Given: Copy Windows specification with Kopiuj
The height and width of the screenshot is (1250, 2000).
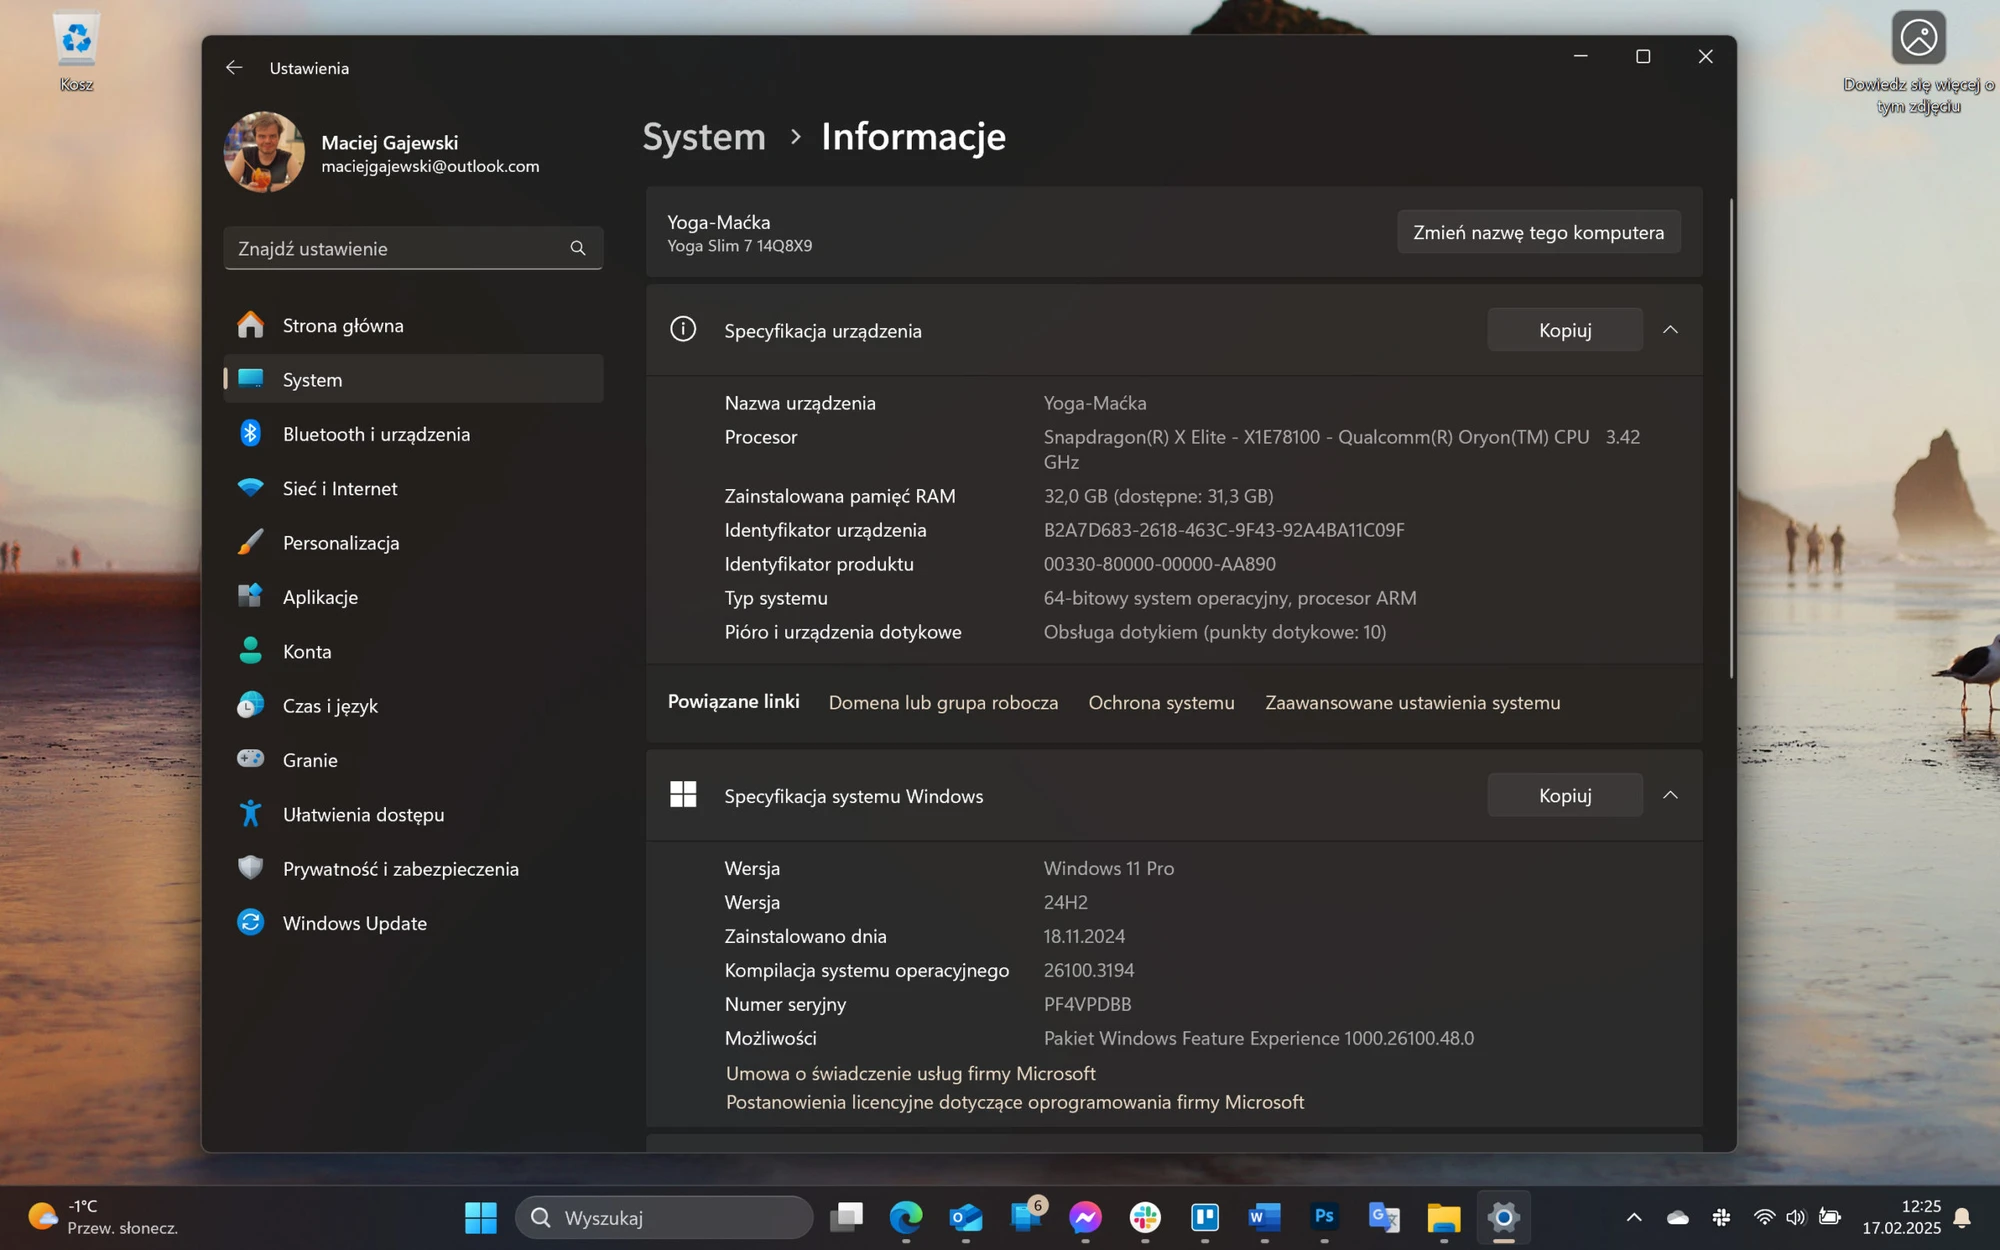Looking at the screenshot, I should (x=1565, y=795).
